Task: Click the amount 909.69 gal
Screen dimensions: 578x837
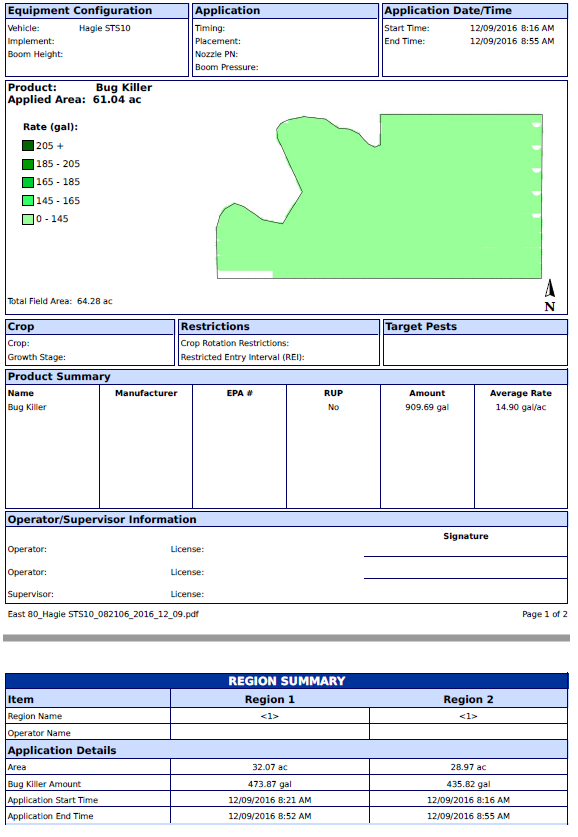Action: coord(427,407)
